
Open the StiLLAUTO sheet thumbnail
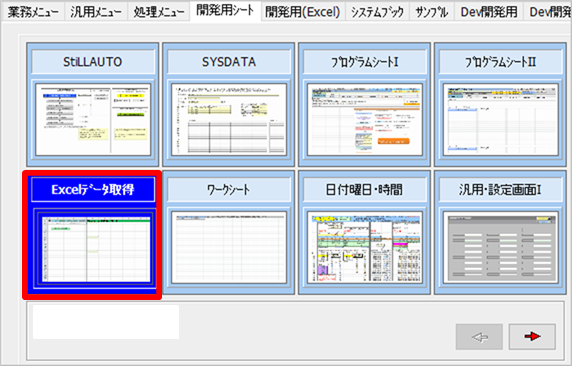(93, 120)
